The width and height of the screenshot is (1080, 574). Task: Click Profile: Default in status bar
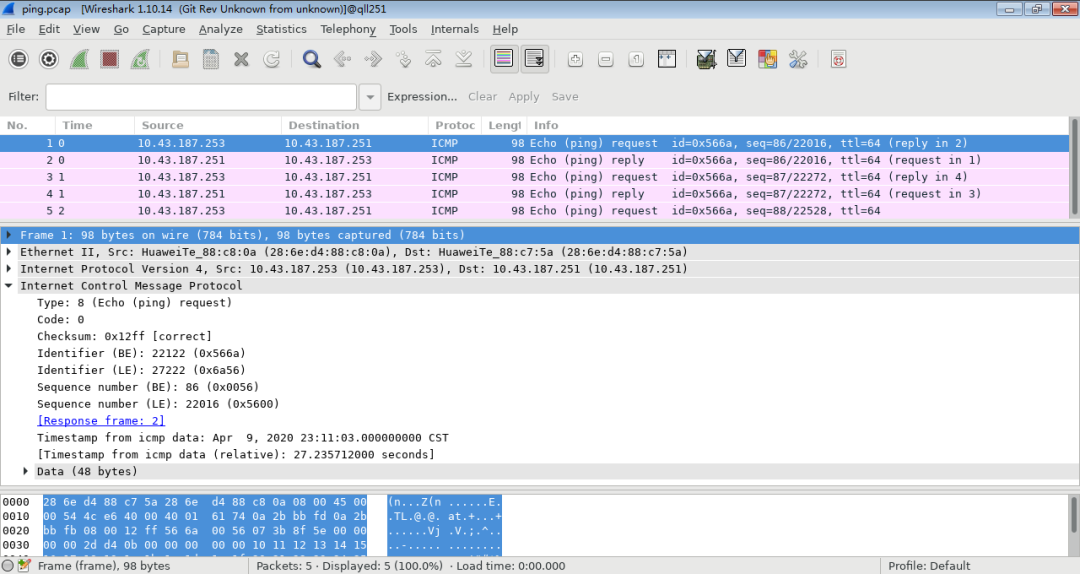pyautogui.click(x=928, y=566)
